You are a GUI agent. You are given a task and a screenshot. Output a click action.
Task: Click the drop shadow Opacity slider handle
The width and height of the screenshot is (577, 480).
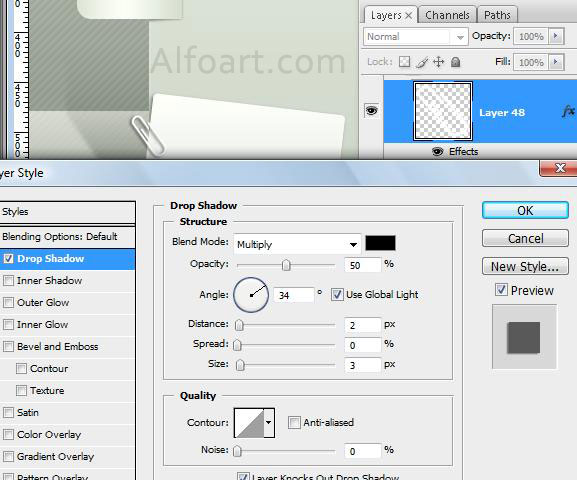pyautogui.click(x=286, y=265)
